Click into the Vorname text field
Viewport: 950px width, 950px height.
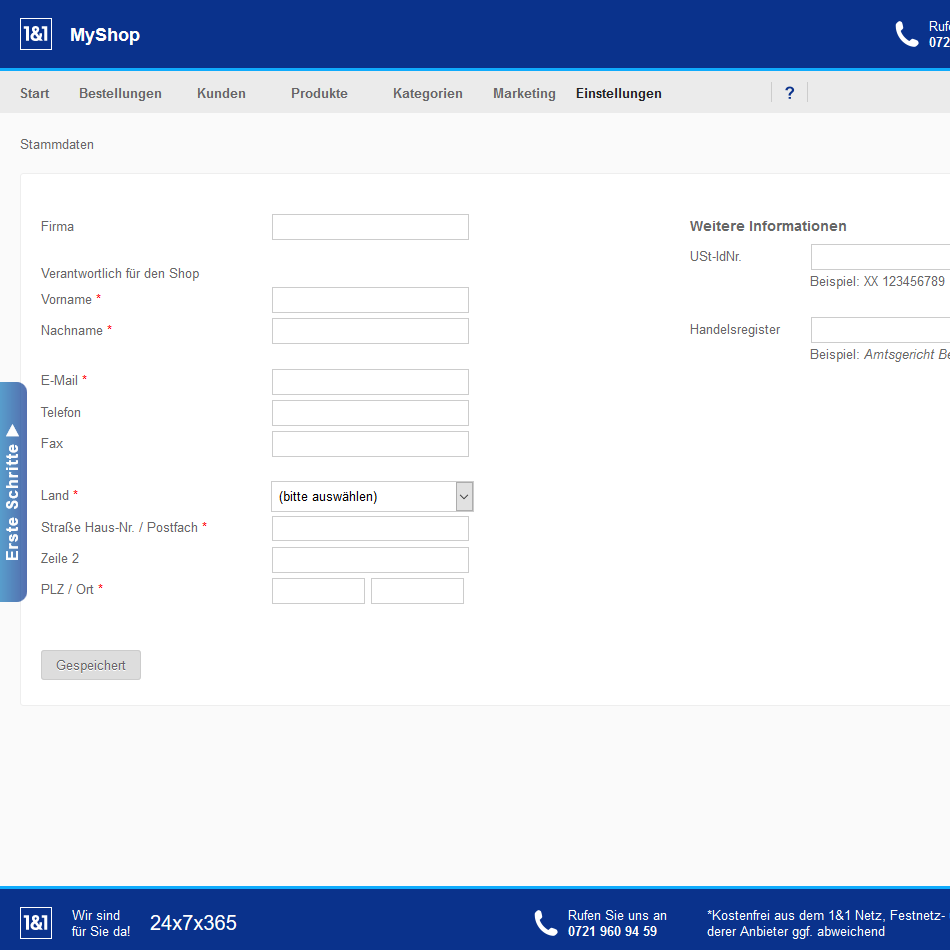pyautogui.click(x=370, y=300)
